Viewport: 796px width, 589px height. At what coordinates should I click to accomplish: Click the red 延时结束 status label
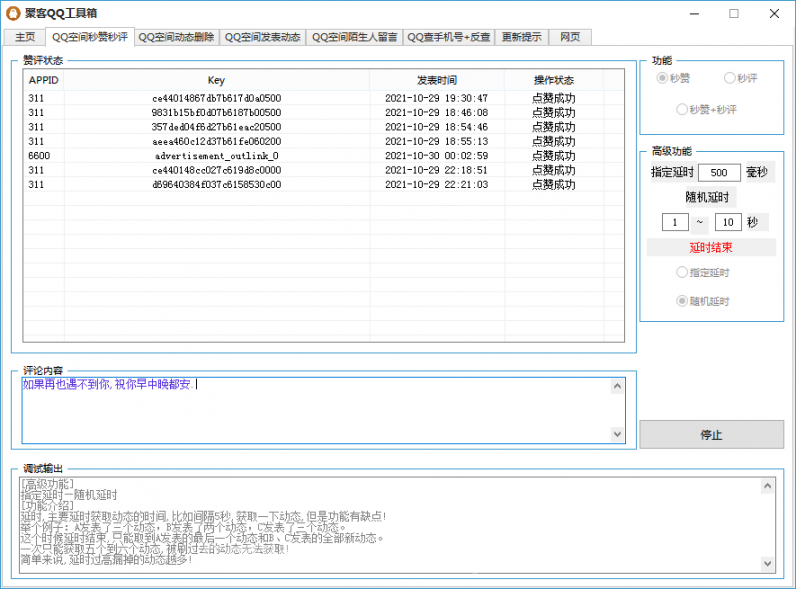coord(711,248)
